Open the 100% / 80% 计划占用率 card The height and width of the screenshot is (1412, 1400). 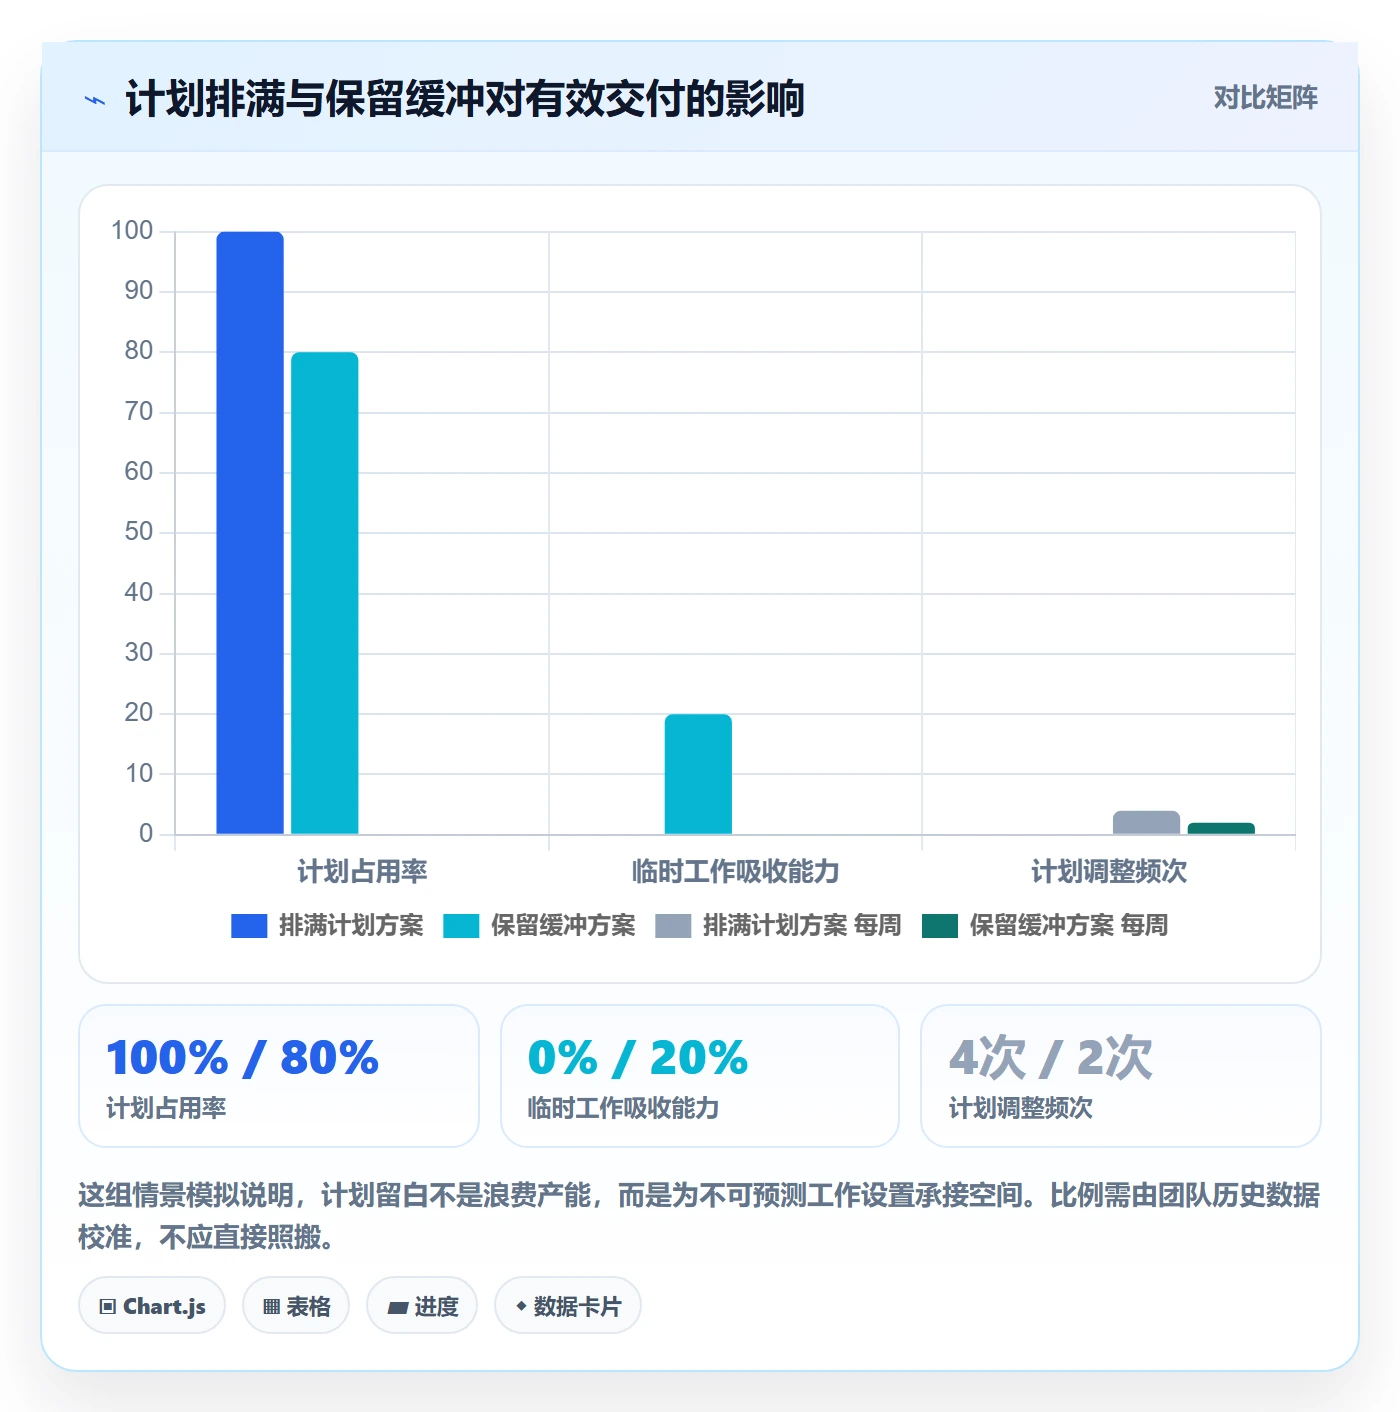pyautogui.click(x=279, y=1076)
